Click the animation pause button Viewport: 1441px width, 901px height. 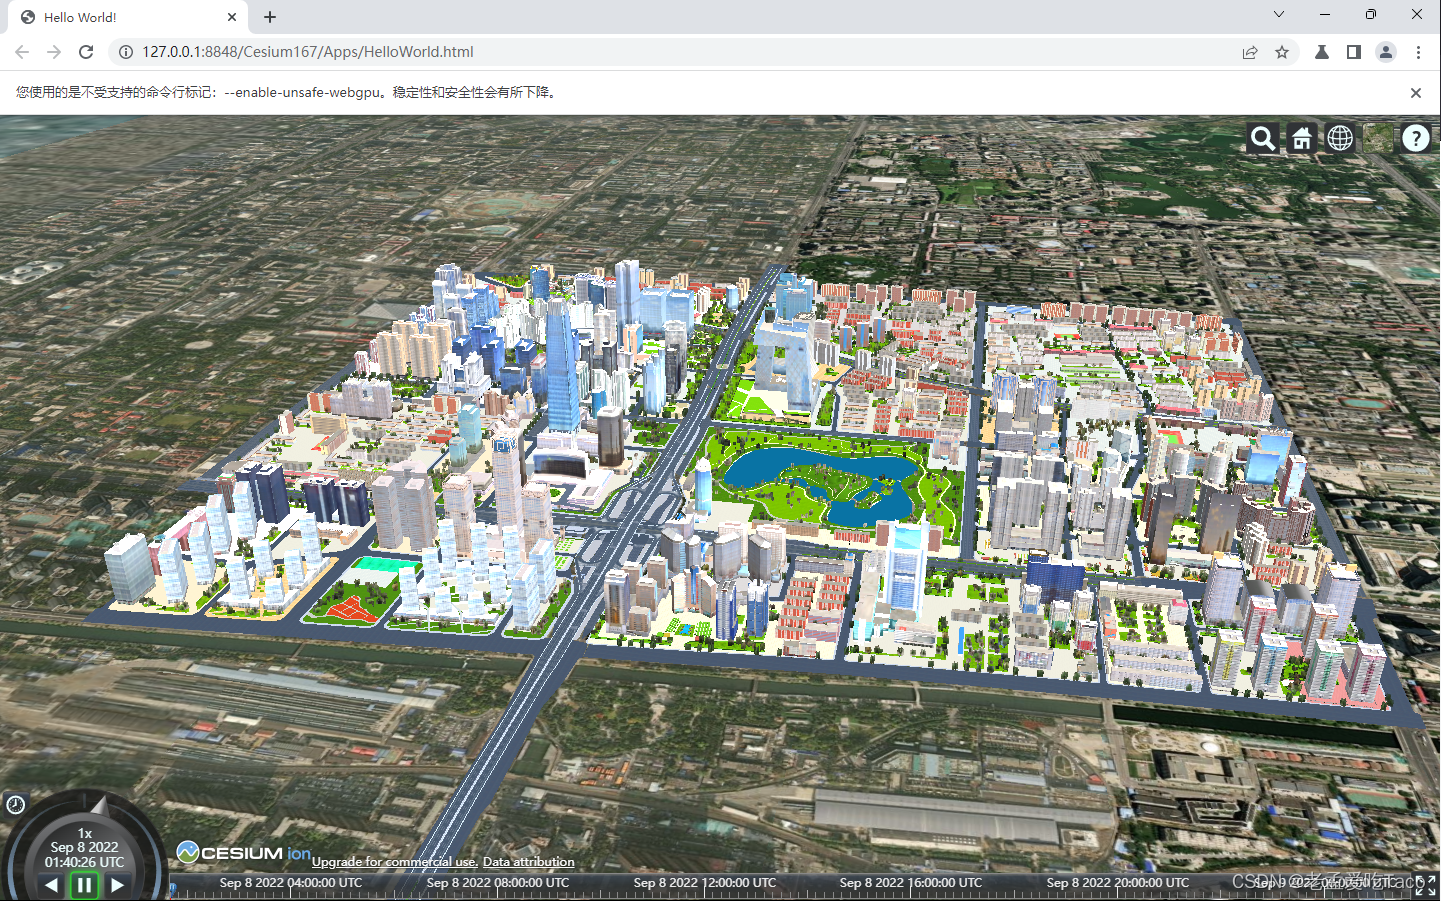tap(84, 885)
